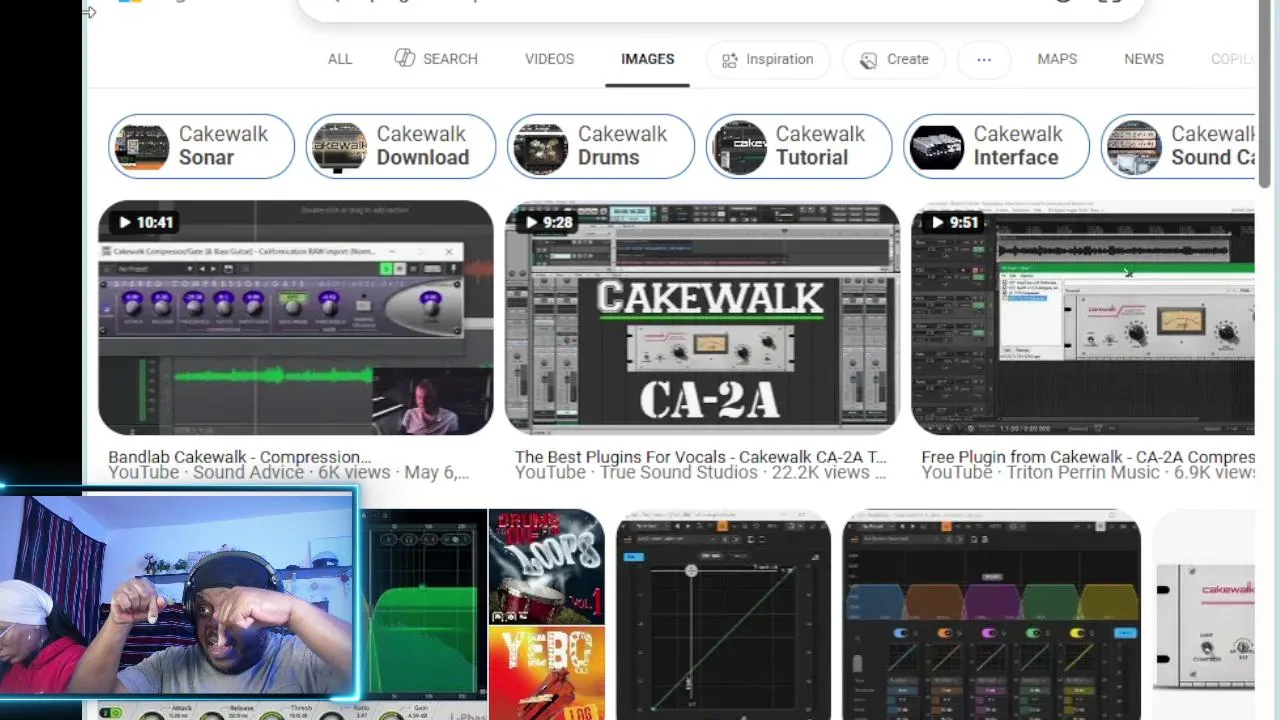Click the Cakewalk Drums chip thumbnail icon

coord(540,147)
